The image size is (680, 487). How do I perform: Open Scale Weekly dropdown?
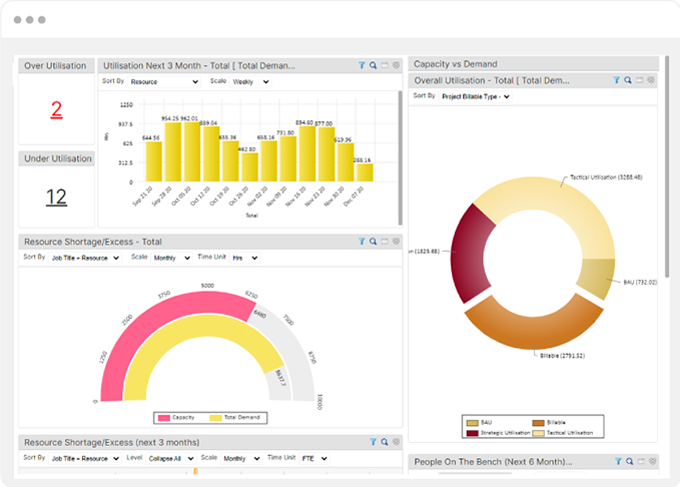coord(251,82)
